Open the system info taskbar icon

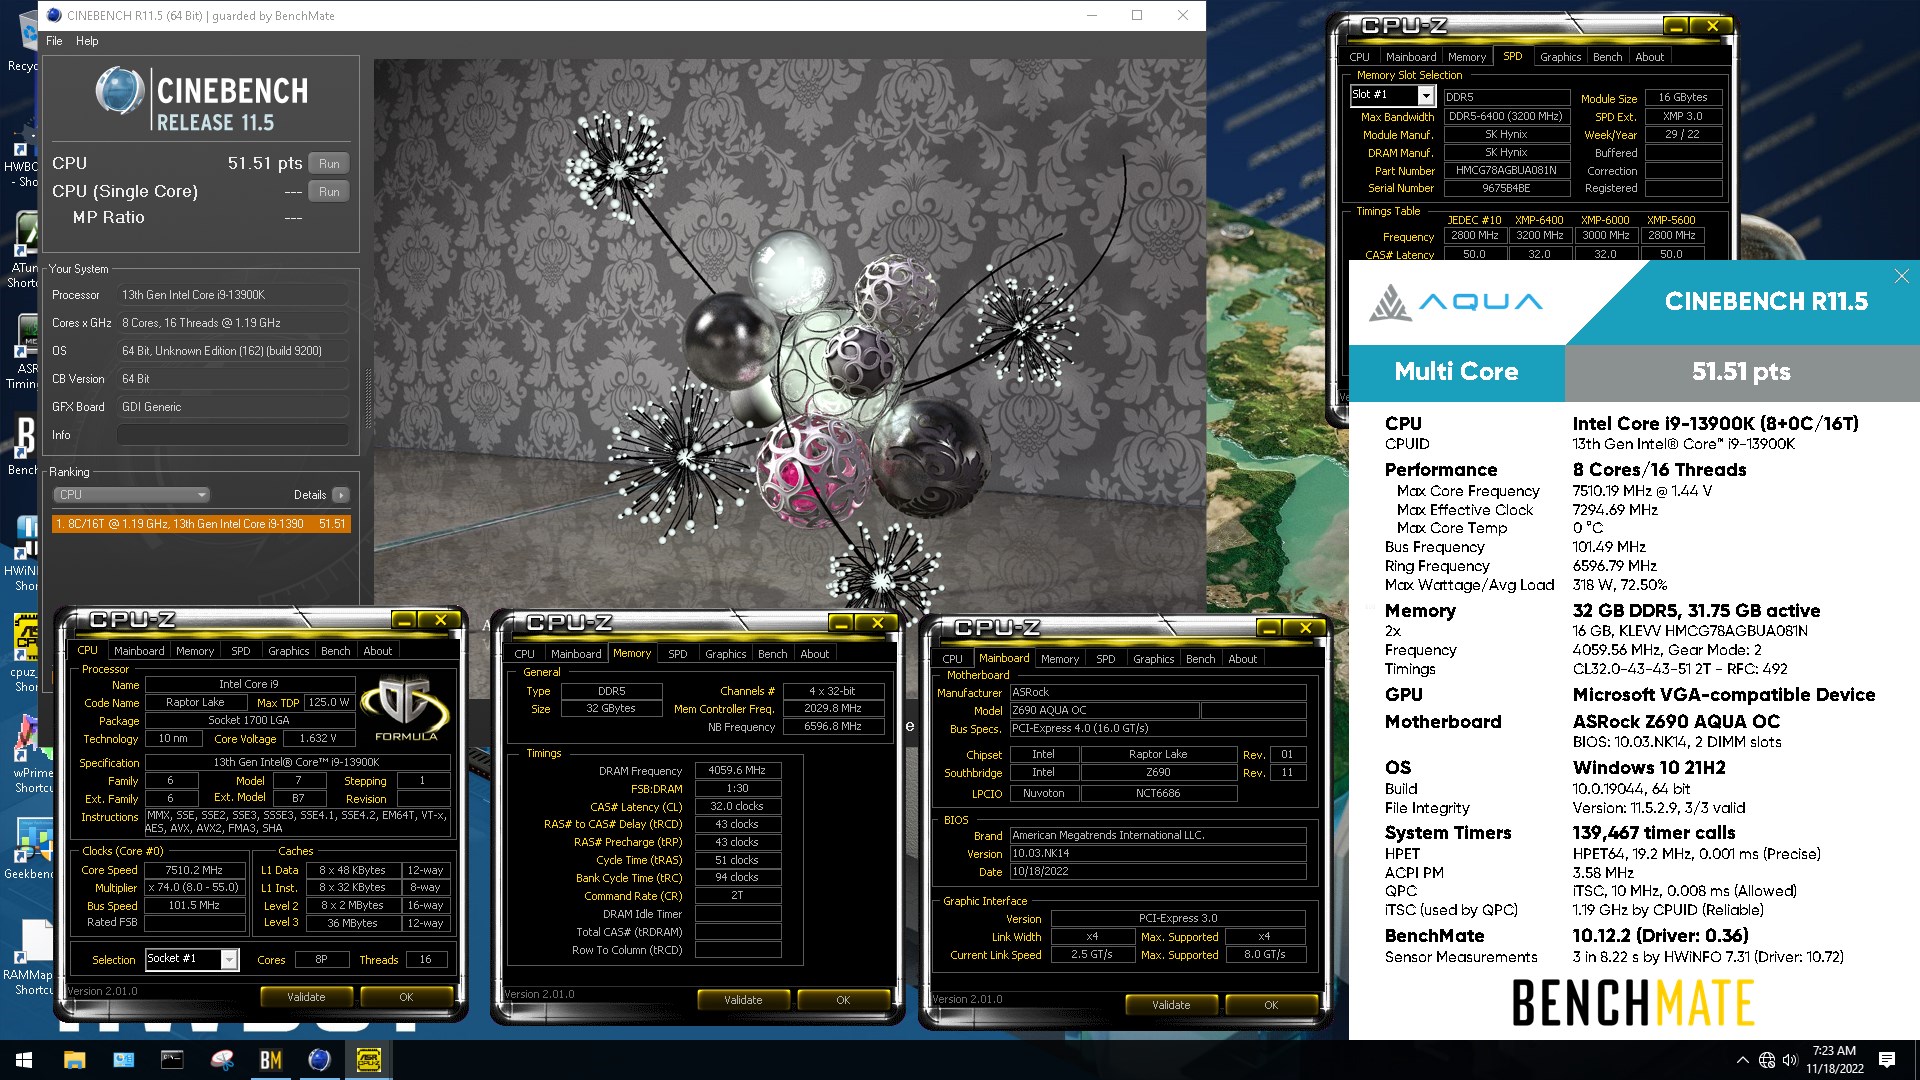pos(123,1060)
